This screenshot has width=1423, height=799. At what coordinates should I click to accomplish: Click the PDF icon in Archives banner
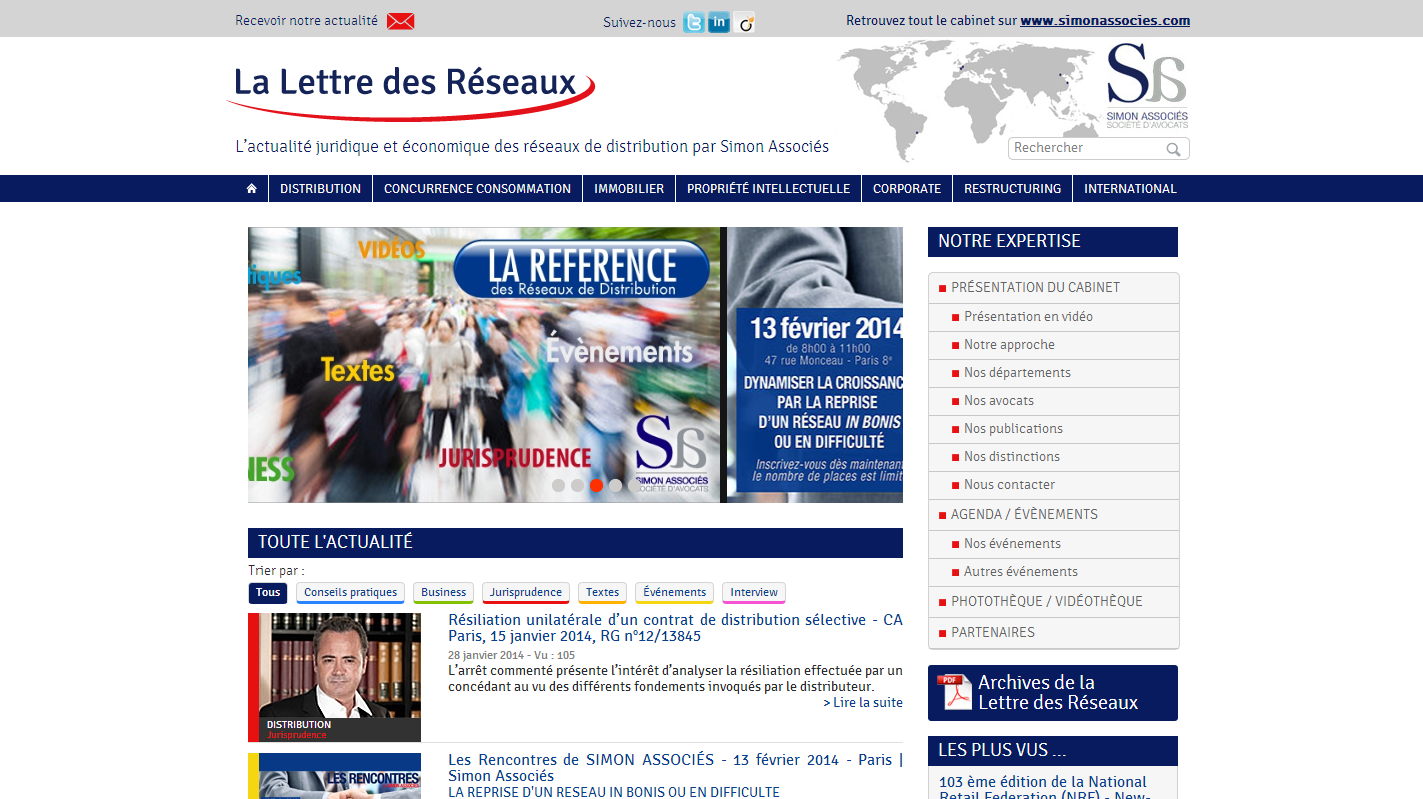coord(954,692)
